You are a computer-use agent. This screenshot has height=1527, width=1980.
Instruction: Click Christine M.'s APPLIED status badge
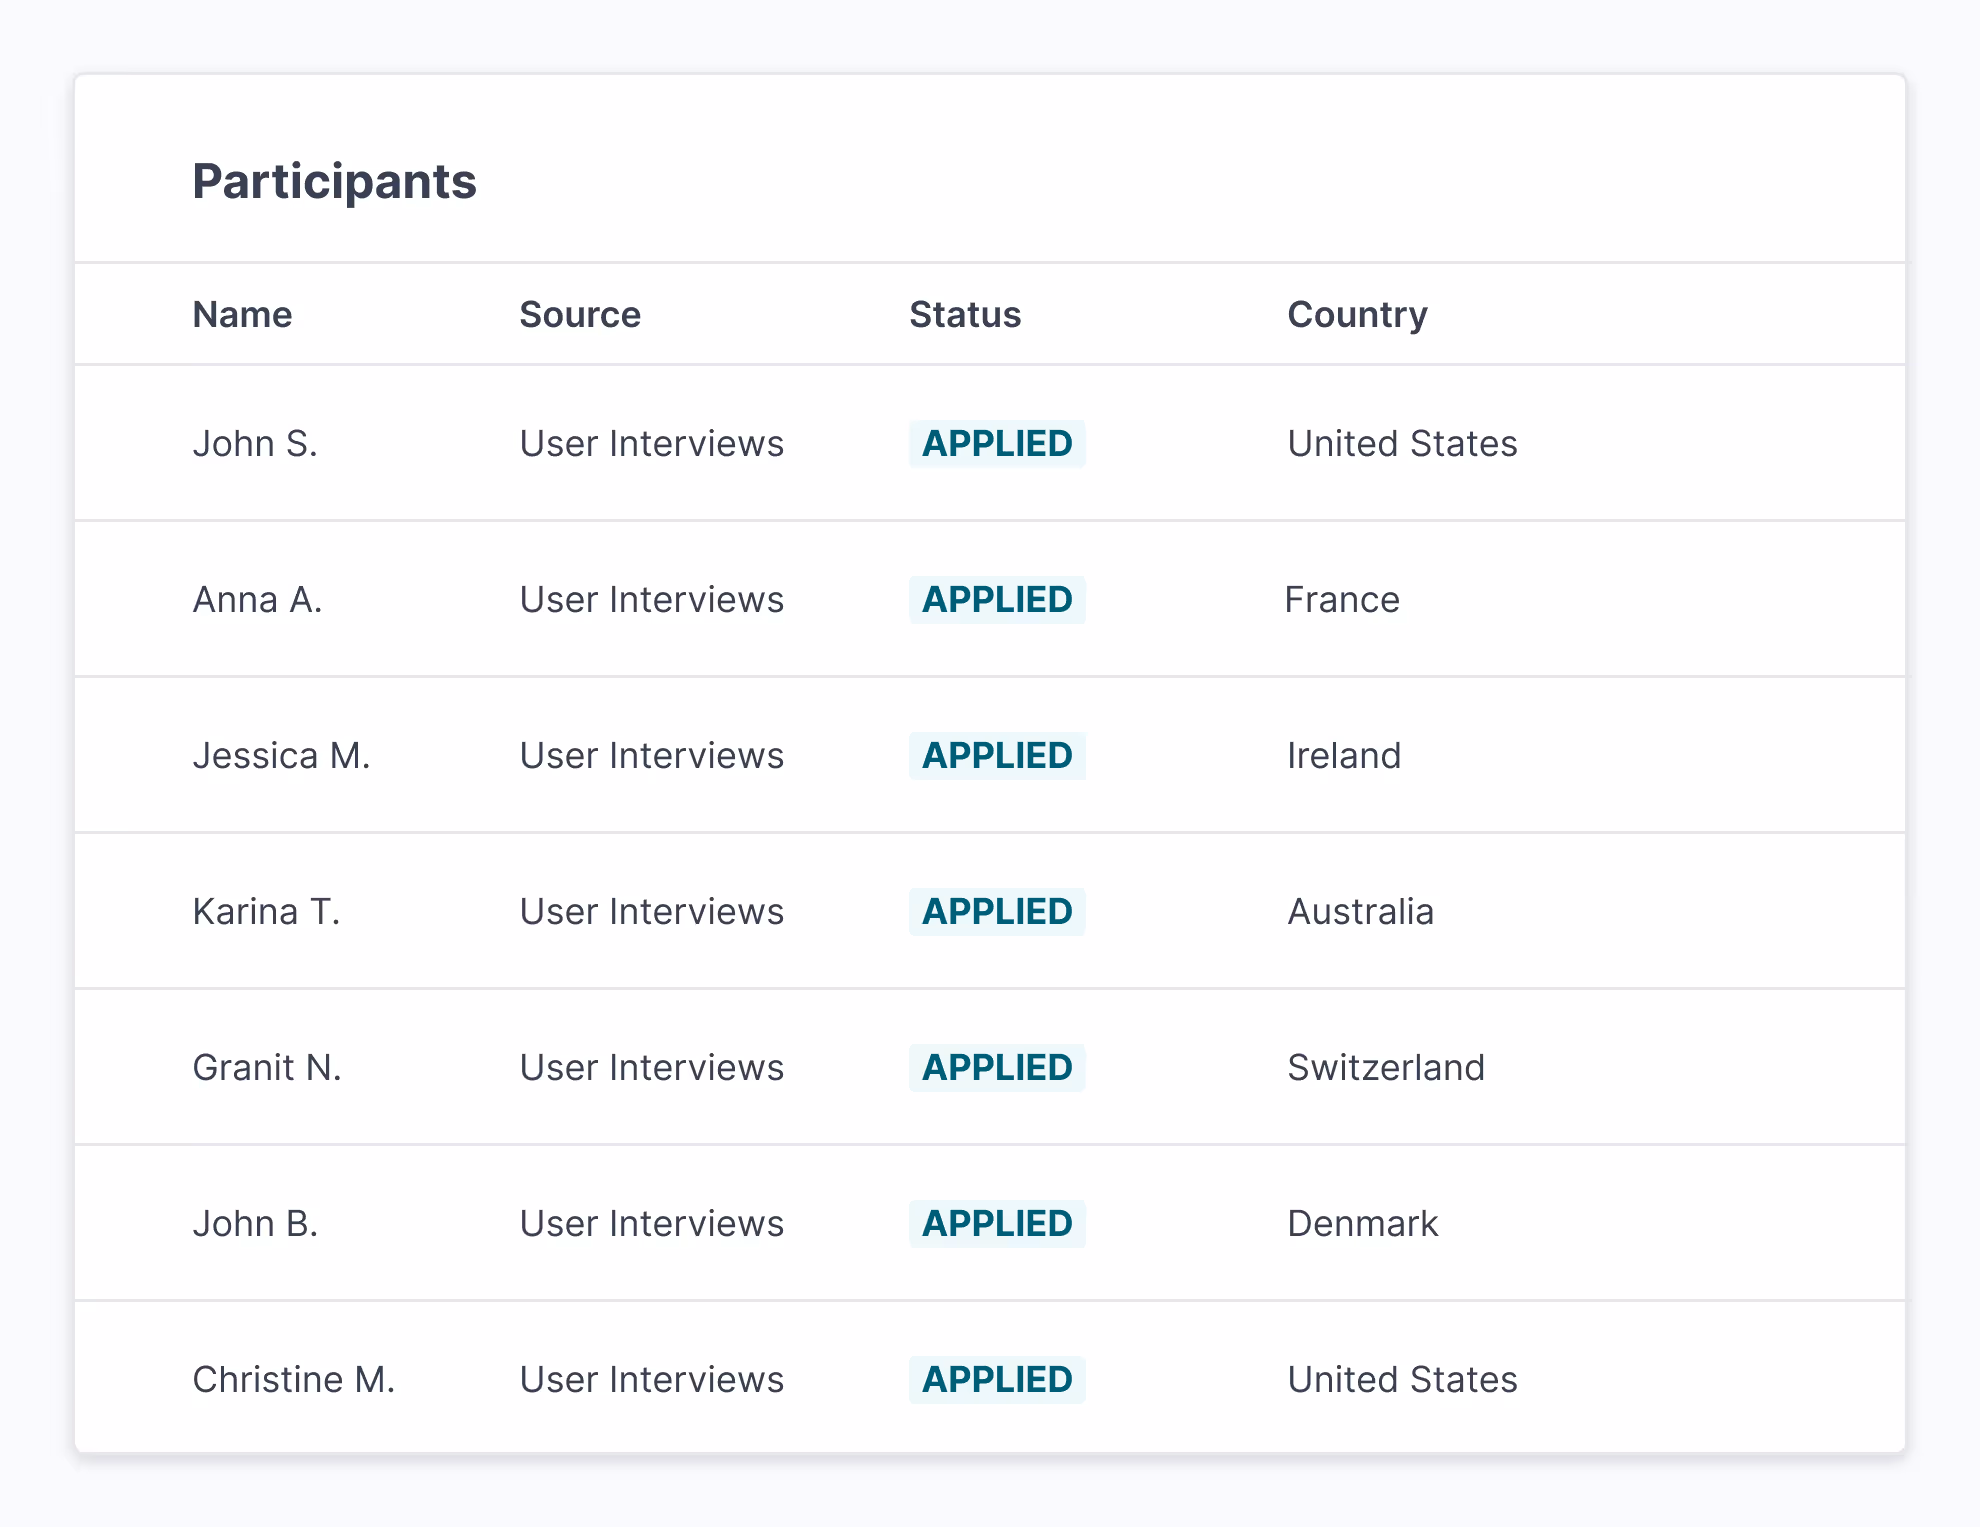click(996, 1379)
